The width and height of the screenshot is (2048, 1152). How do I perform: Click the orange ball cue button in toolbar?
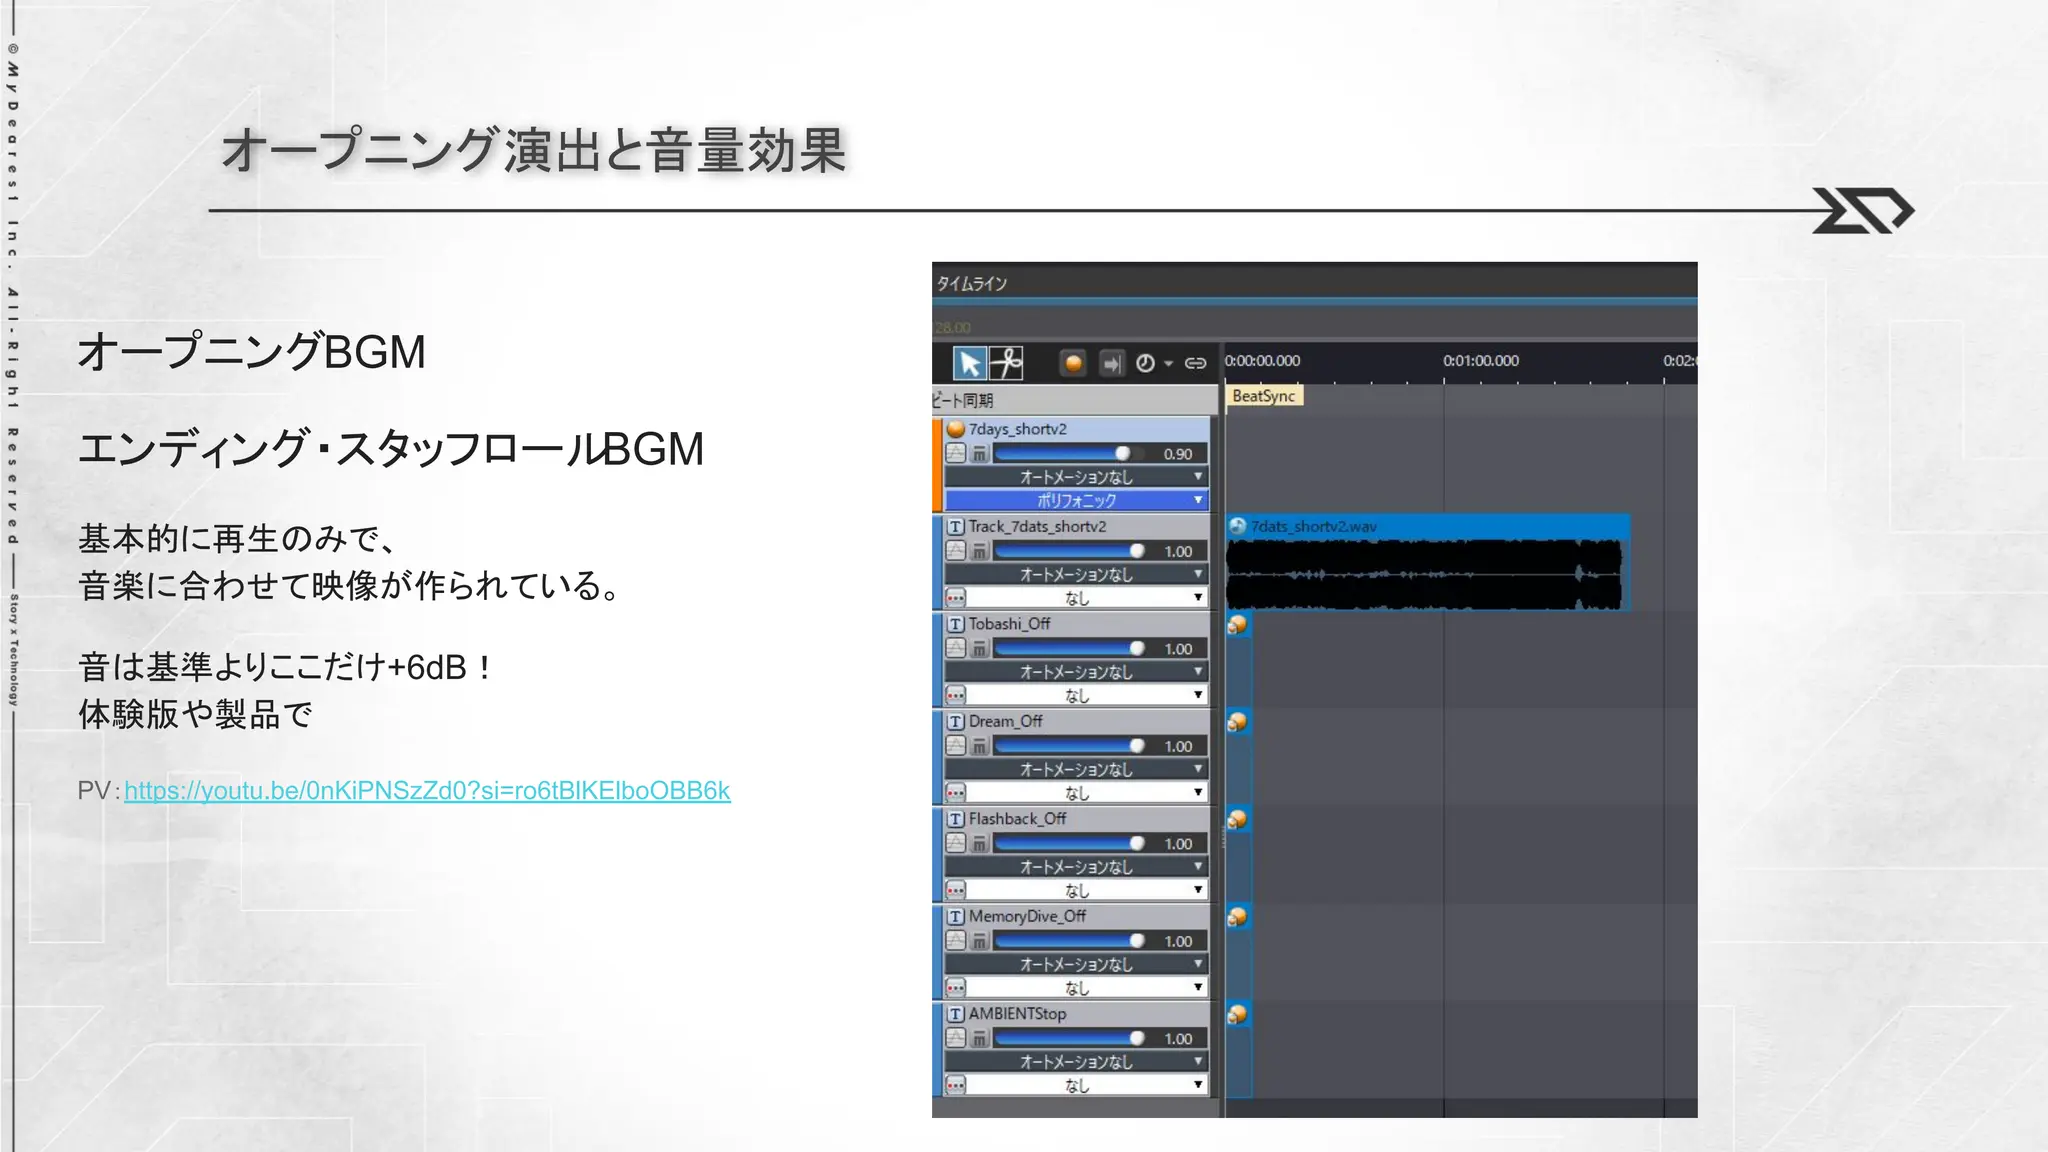point(1073,363)
